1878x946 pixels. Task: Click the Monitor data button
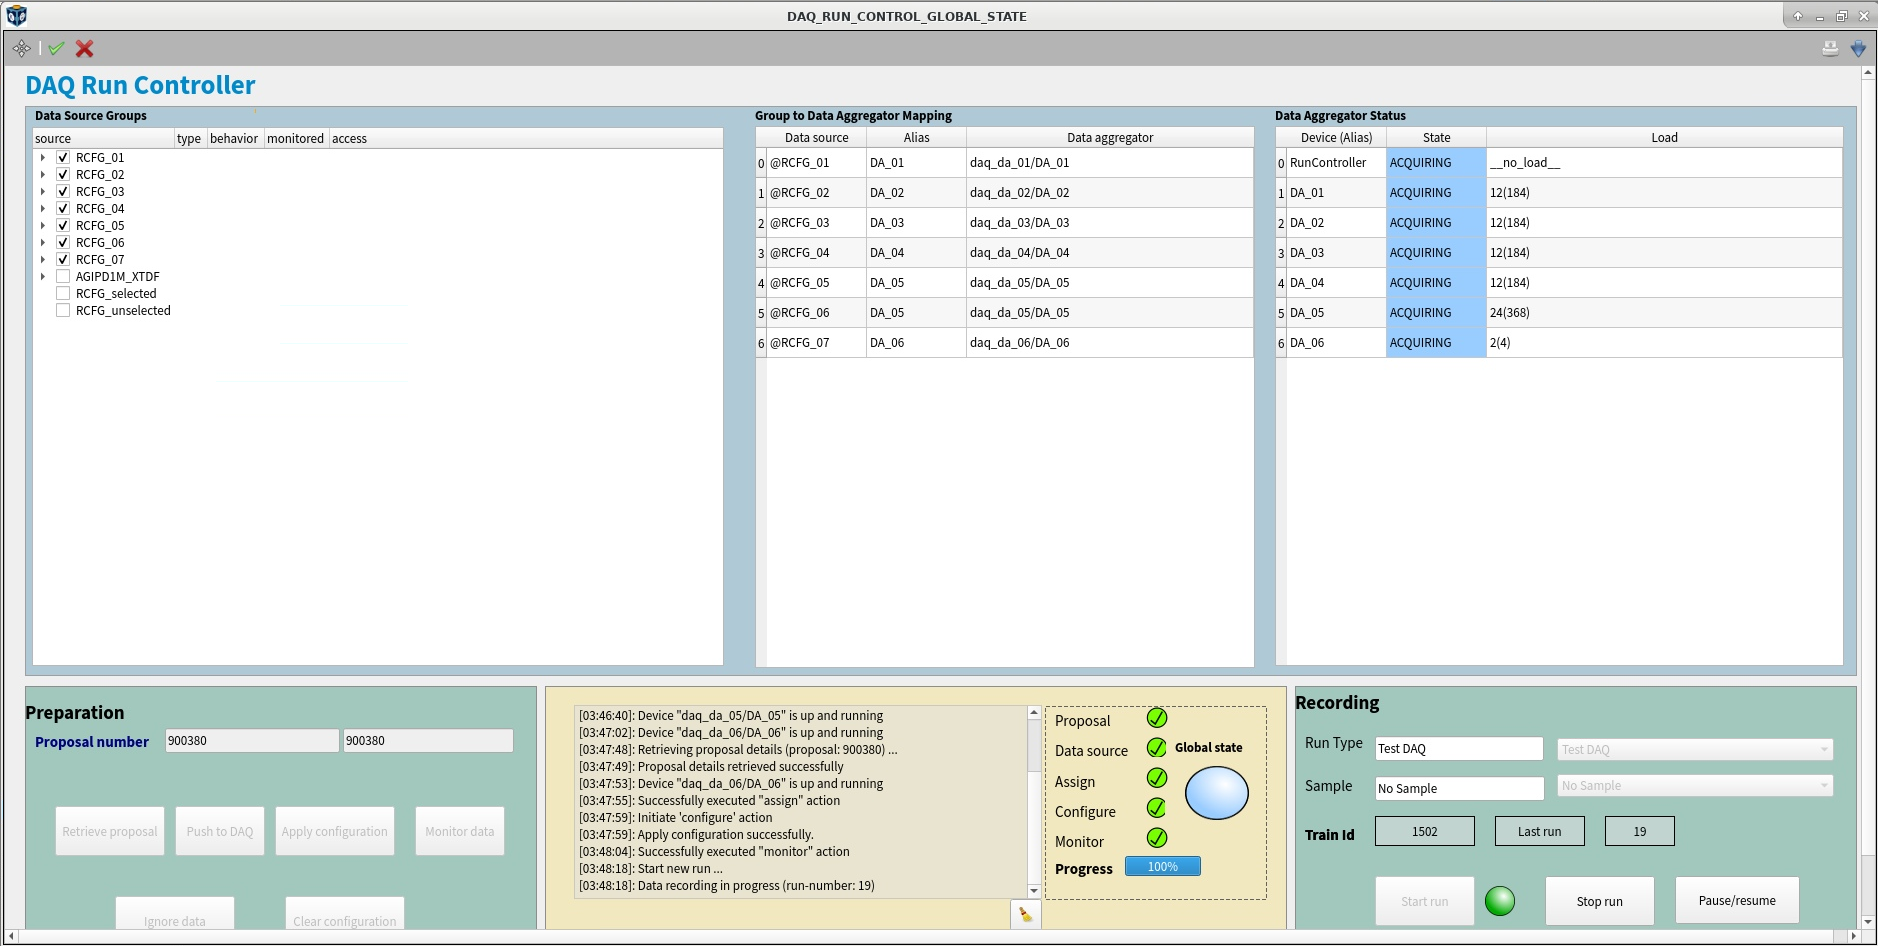459,830
